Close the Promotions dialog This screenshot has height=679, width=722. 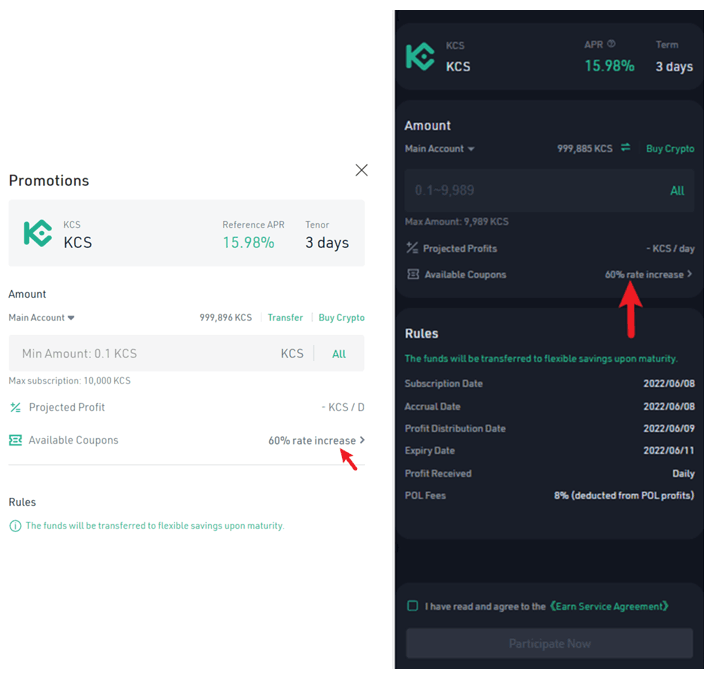click(361, 170)
